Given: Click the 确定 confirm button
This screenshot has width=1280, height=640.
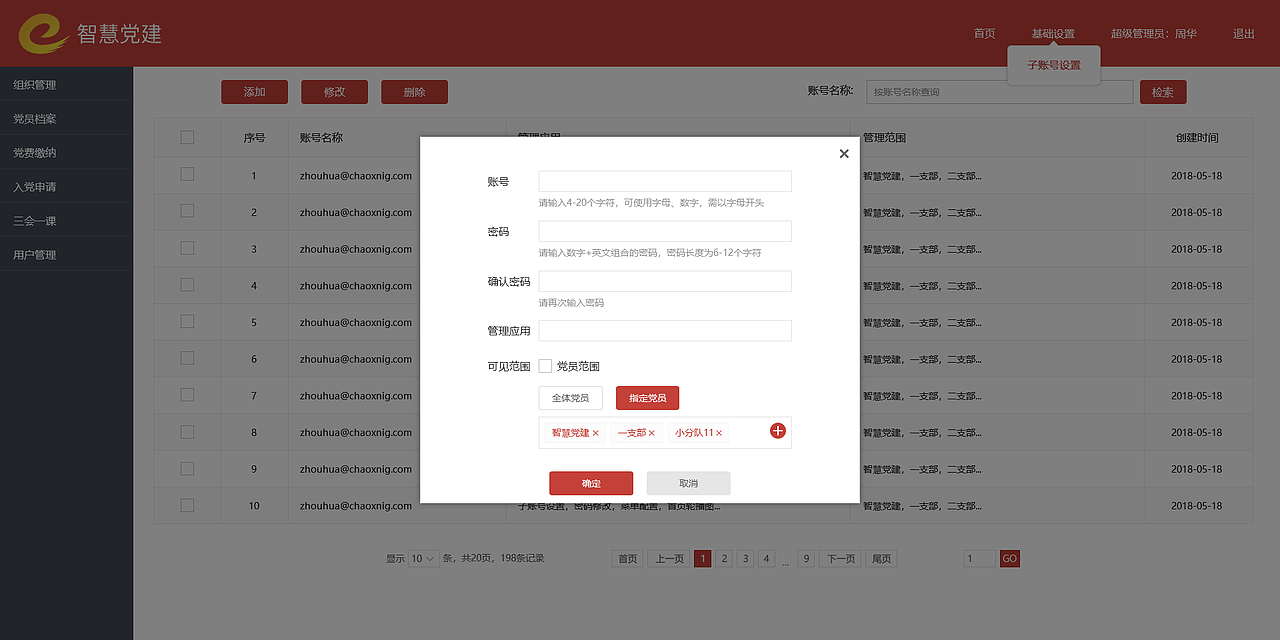Looking at the screenshot, I should (591, 482).
